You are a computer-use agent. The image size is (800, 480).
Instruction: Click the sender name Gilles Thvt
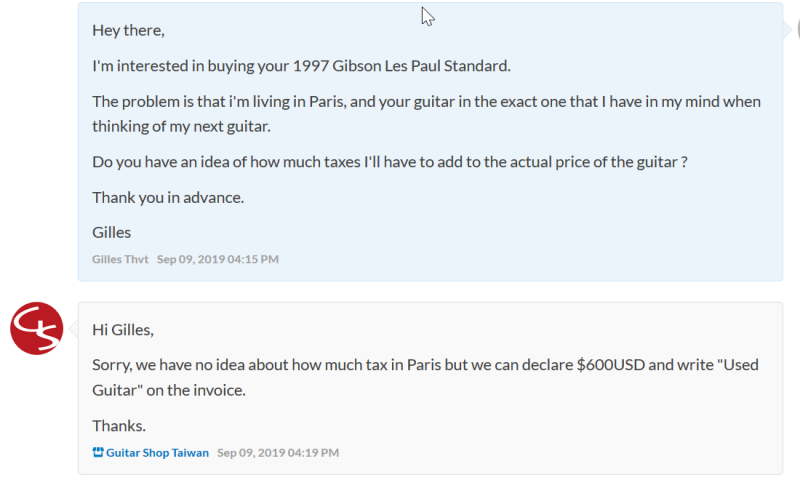(120, 260)
